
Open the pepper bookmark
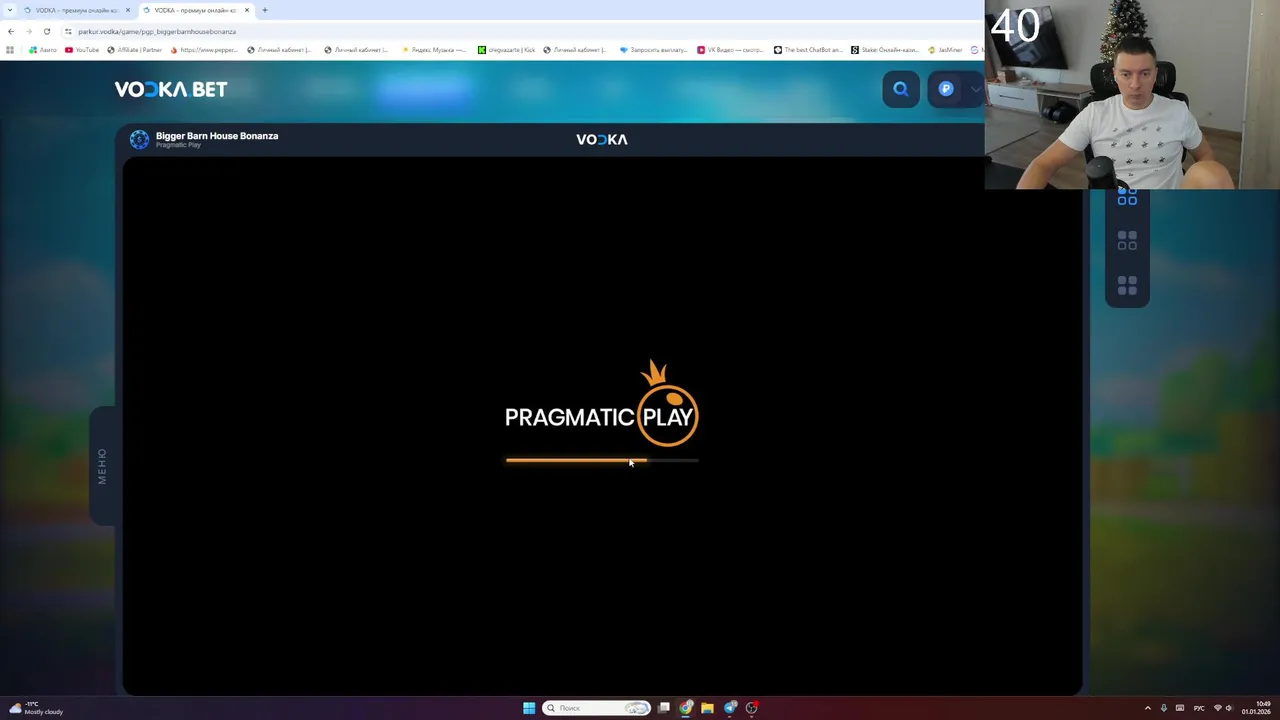[204, 50]
